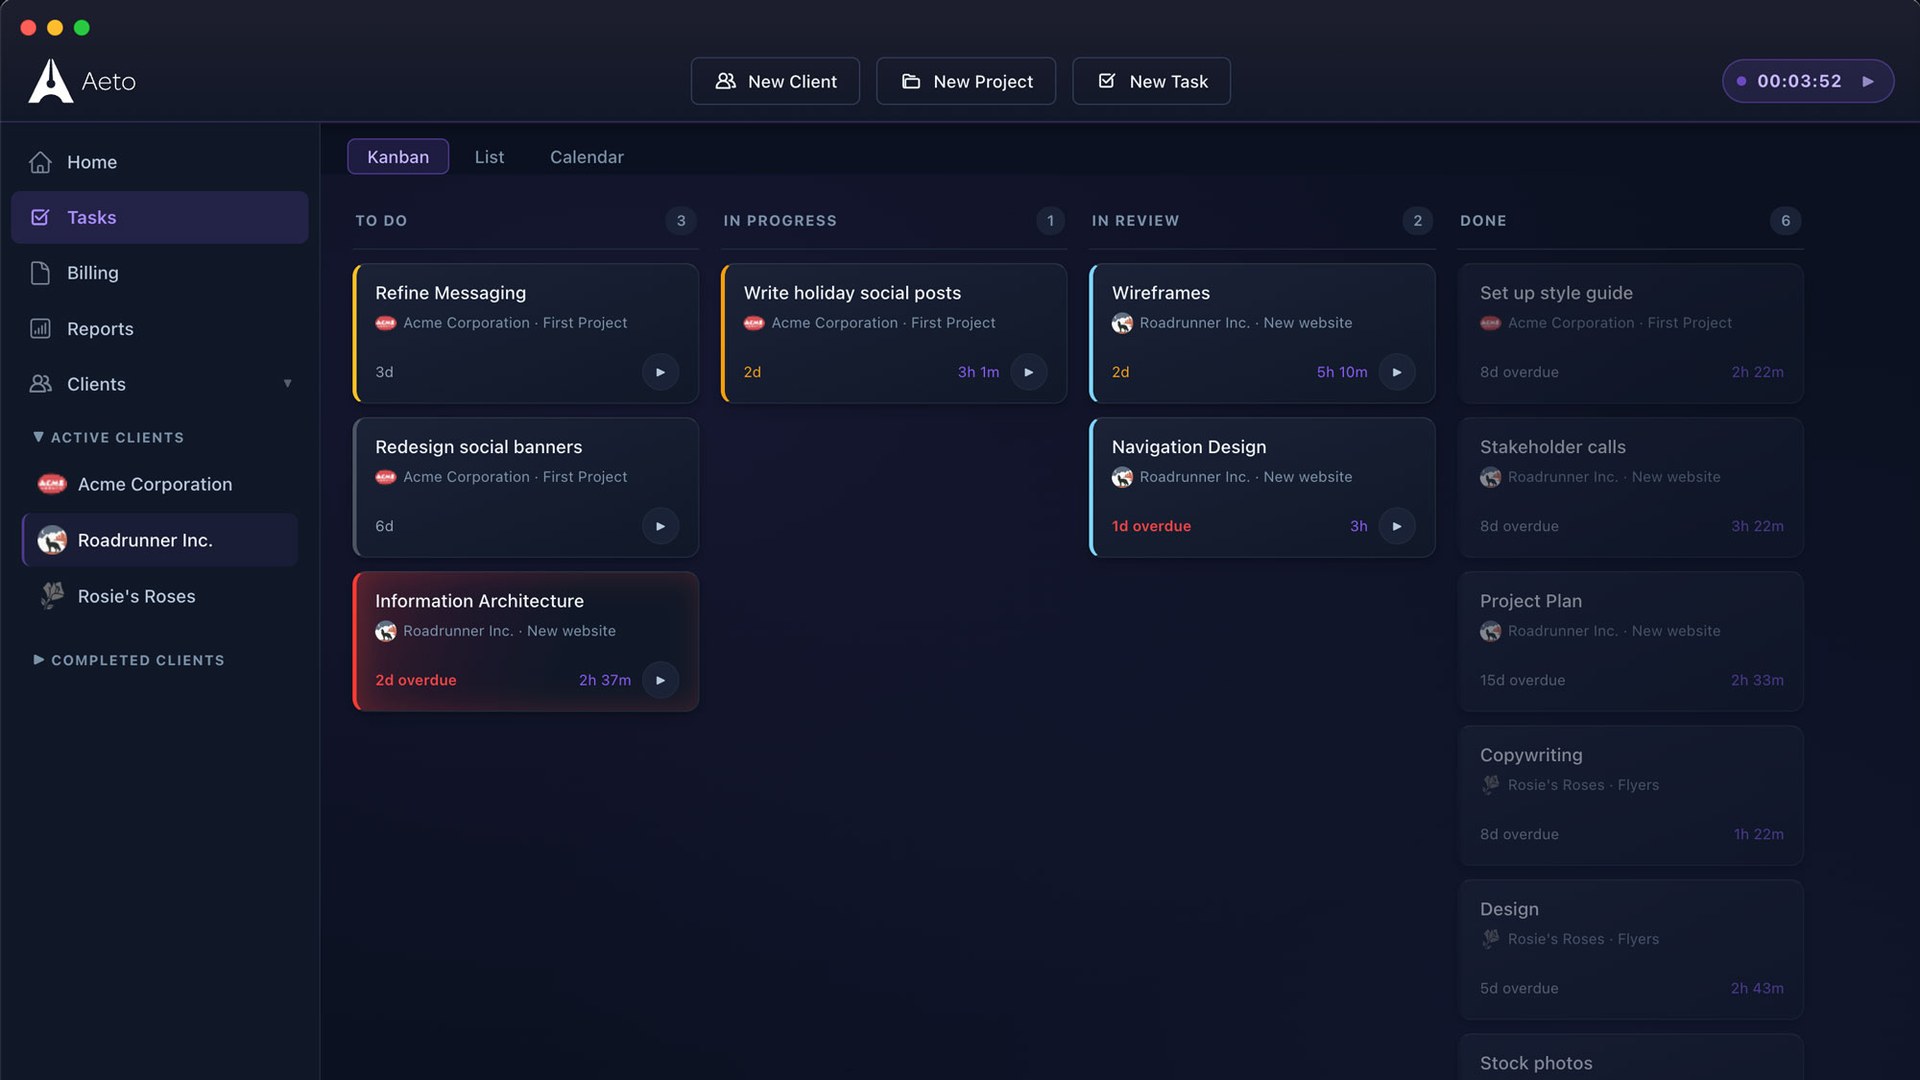Switch to the Calendar view tab
This screenshot has width=1920, height=1080.
(x=587, y=157)
